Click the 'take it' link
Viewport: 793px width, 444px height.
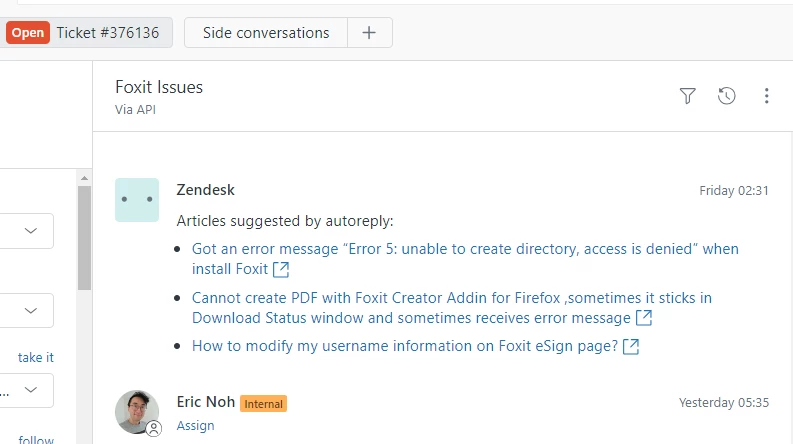pyautogui.click(x=36, y=357)
